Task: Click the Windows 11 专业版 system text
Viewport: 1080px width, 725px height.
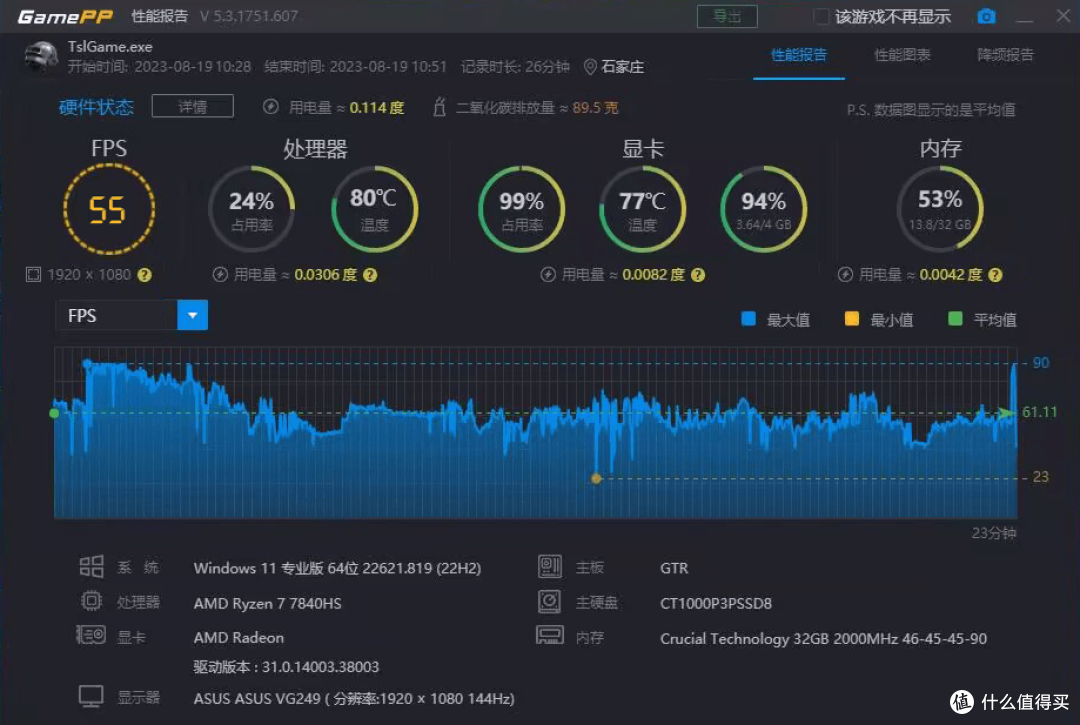Action: [x=337, y=568]
